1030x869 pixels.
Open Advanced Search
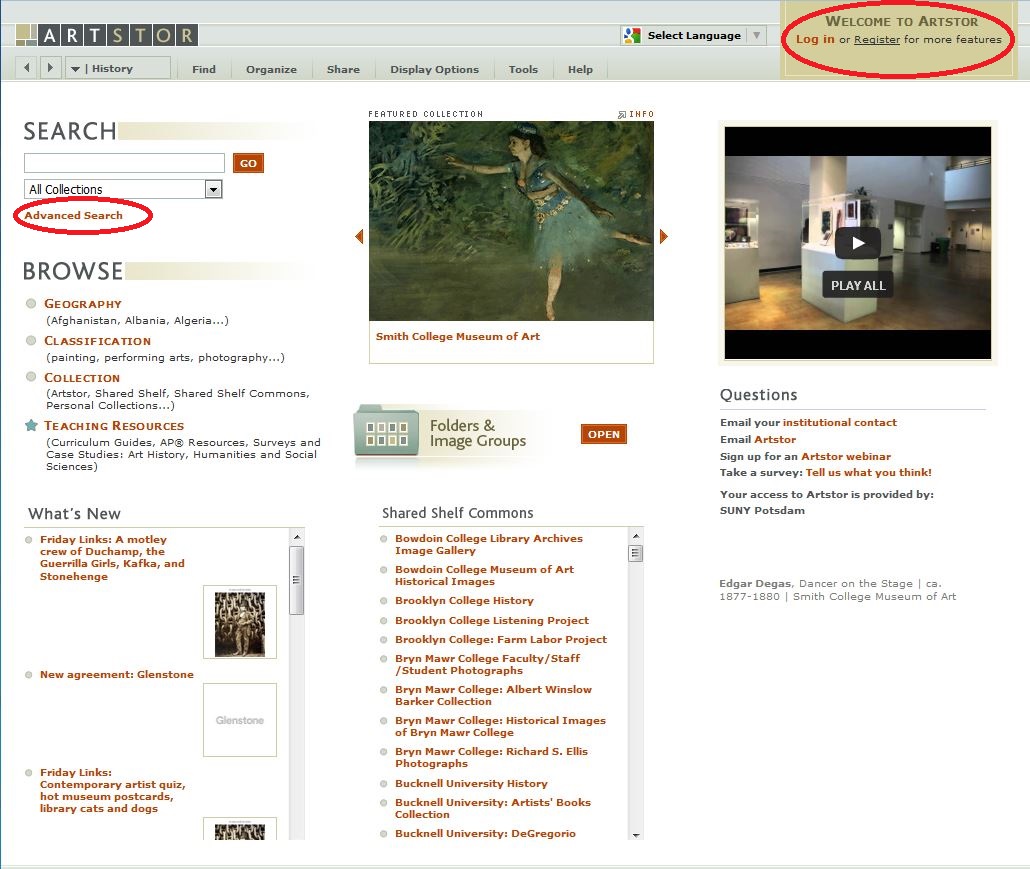click(x=74, y=215)
